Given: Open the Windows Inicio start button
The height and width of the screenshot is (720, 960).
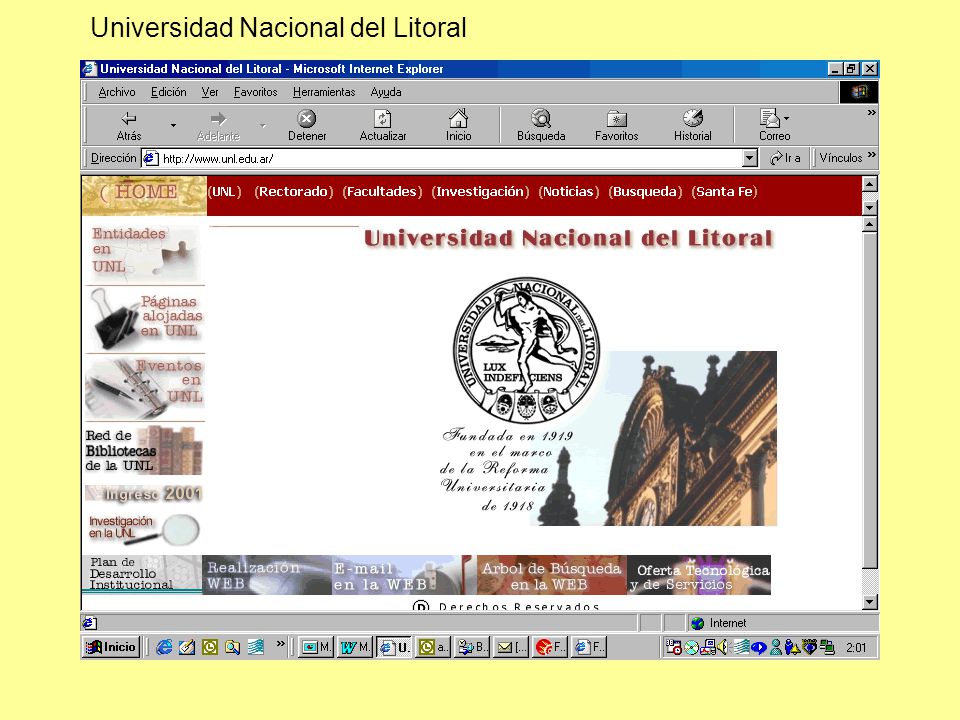Looking at the screenshot, I should [110, 647].
